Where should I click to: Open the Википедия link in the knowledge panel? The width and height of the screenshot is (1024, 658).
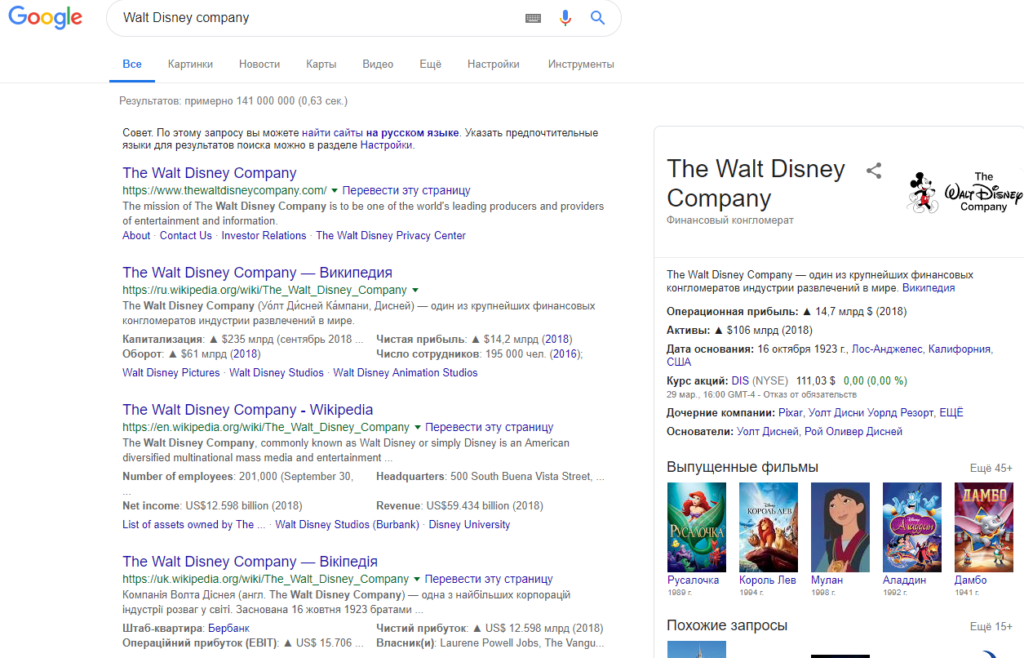(x=928, y=288)
